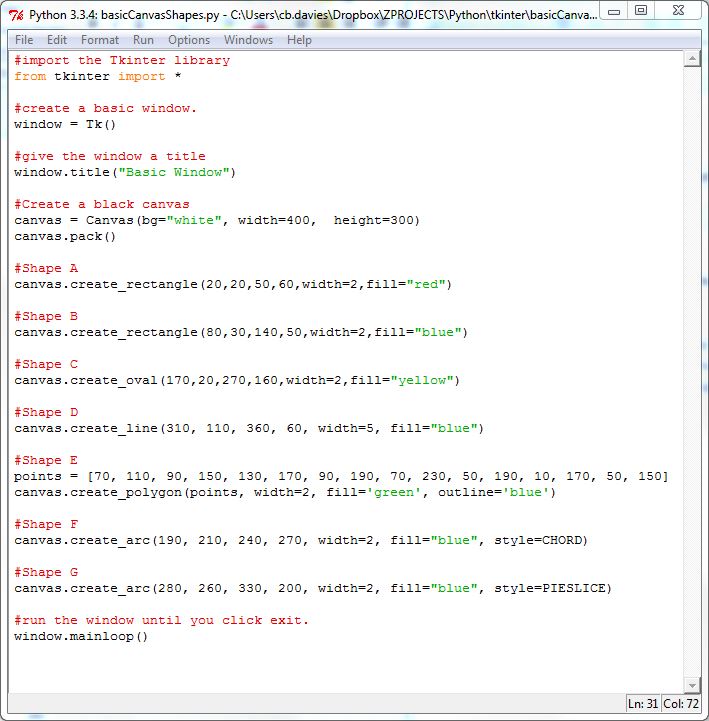Click 'style=PIESLICE' in the arc line
The height and width of the screenshot is (721, 709).
(x=549, y=589)
